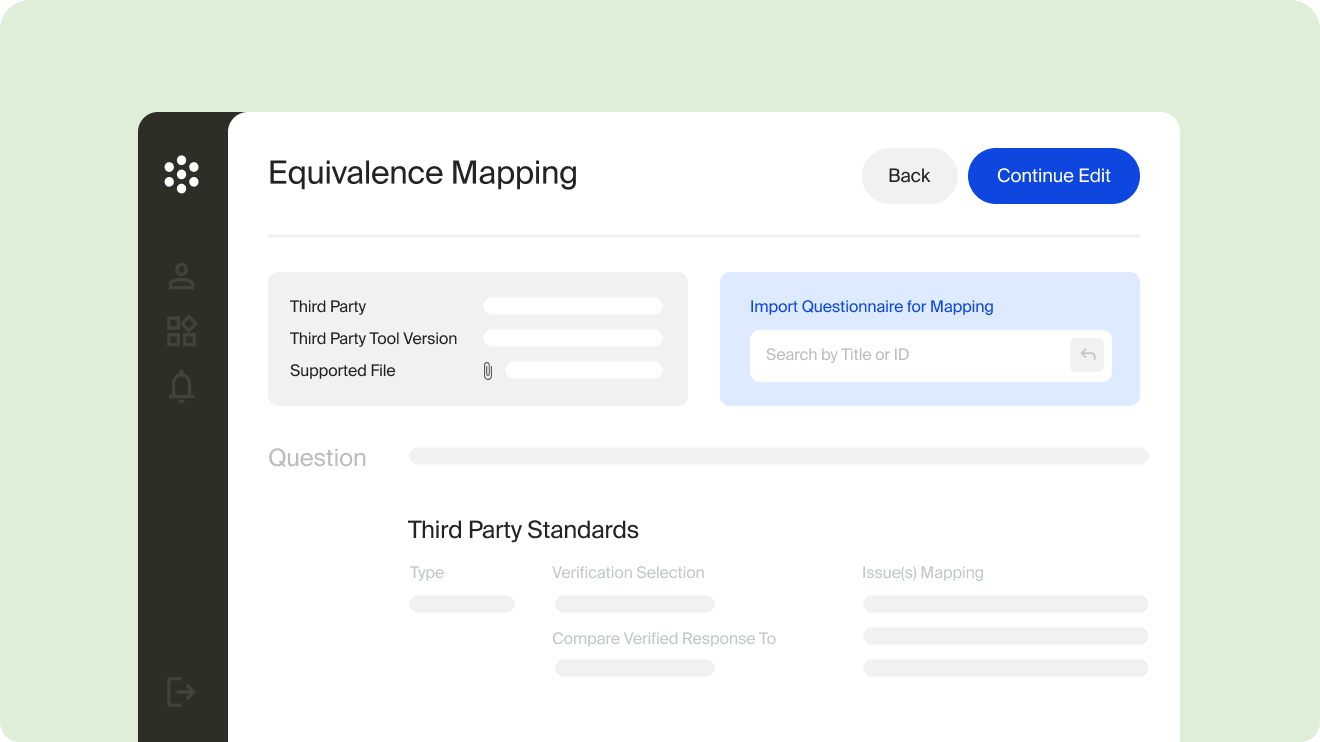Image resolution: width=1320 pixels, height=742 pixels.
Task: Click the Continue Edit button
Action: [x=1054, y=176]
